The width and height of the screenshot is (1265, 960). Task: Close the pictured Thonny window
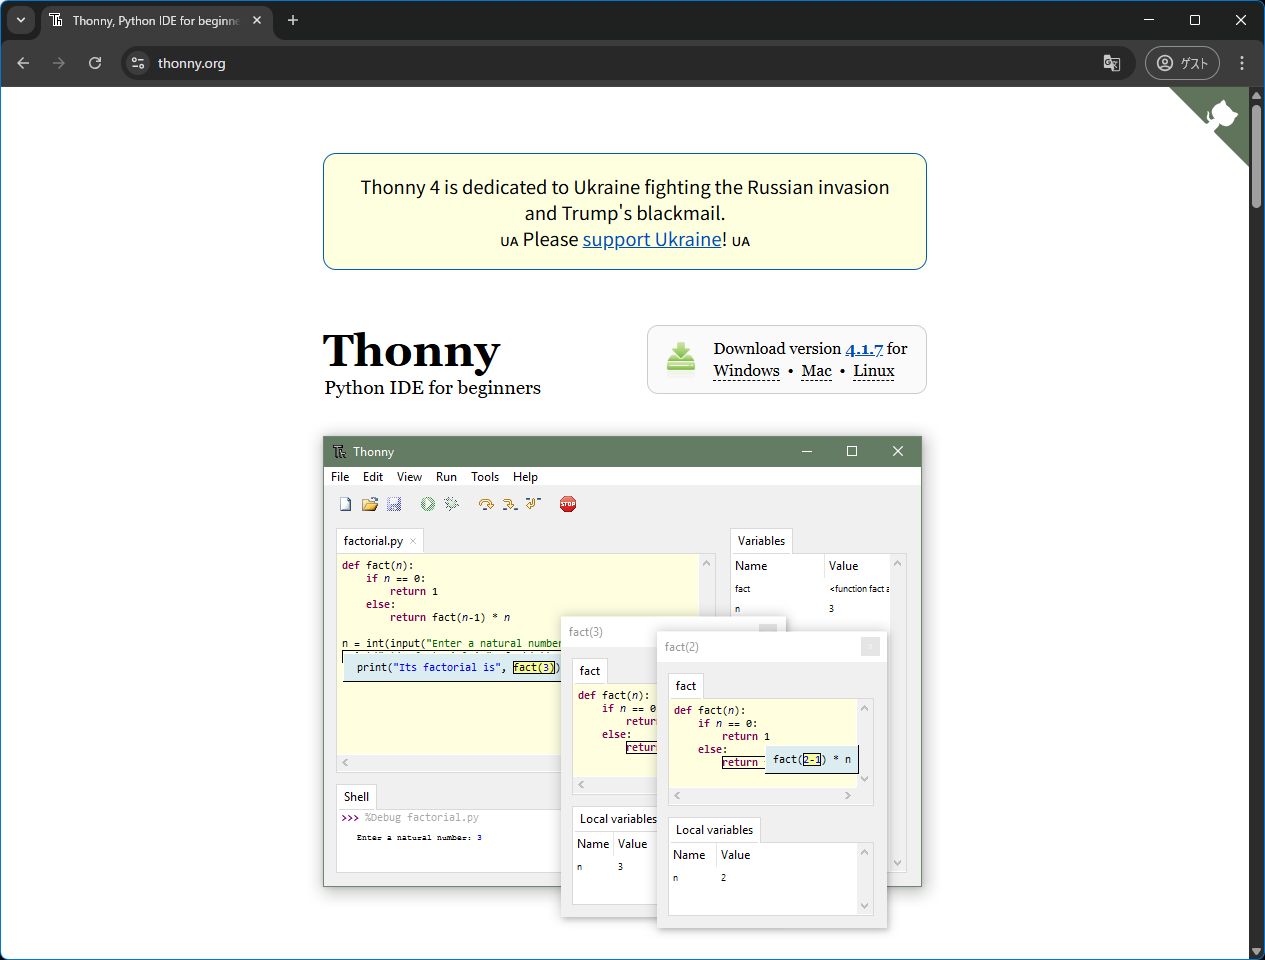[x=898, y=451]
